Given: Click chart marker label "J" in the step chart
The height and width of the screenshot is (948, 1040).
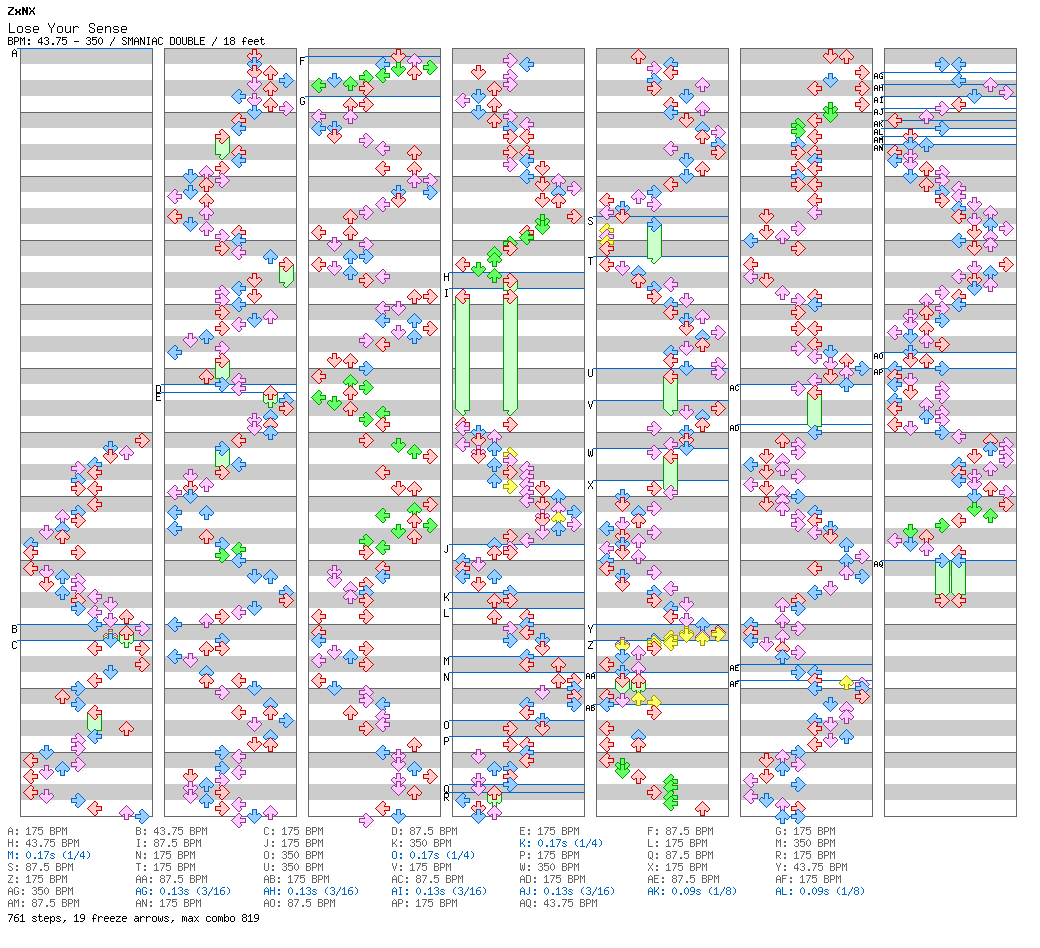Looking at the screenshot, I should pos(446,549).
